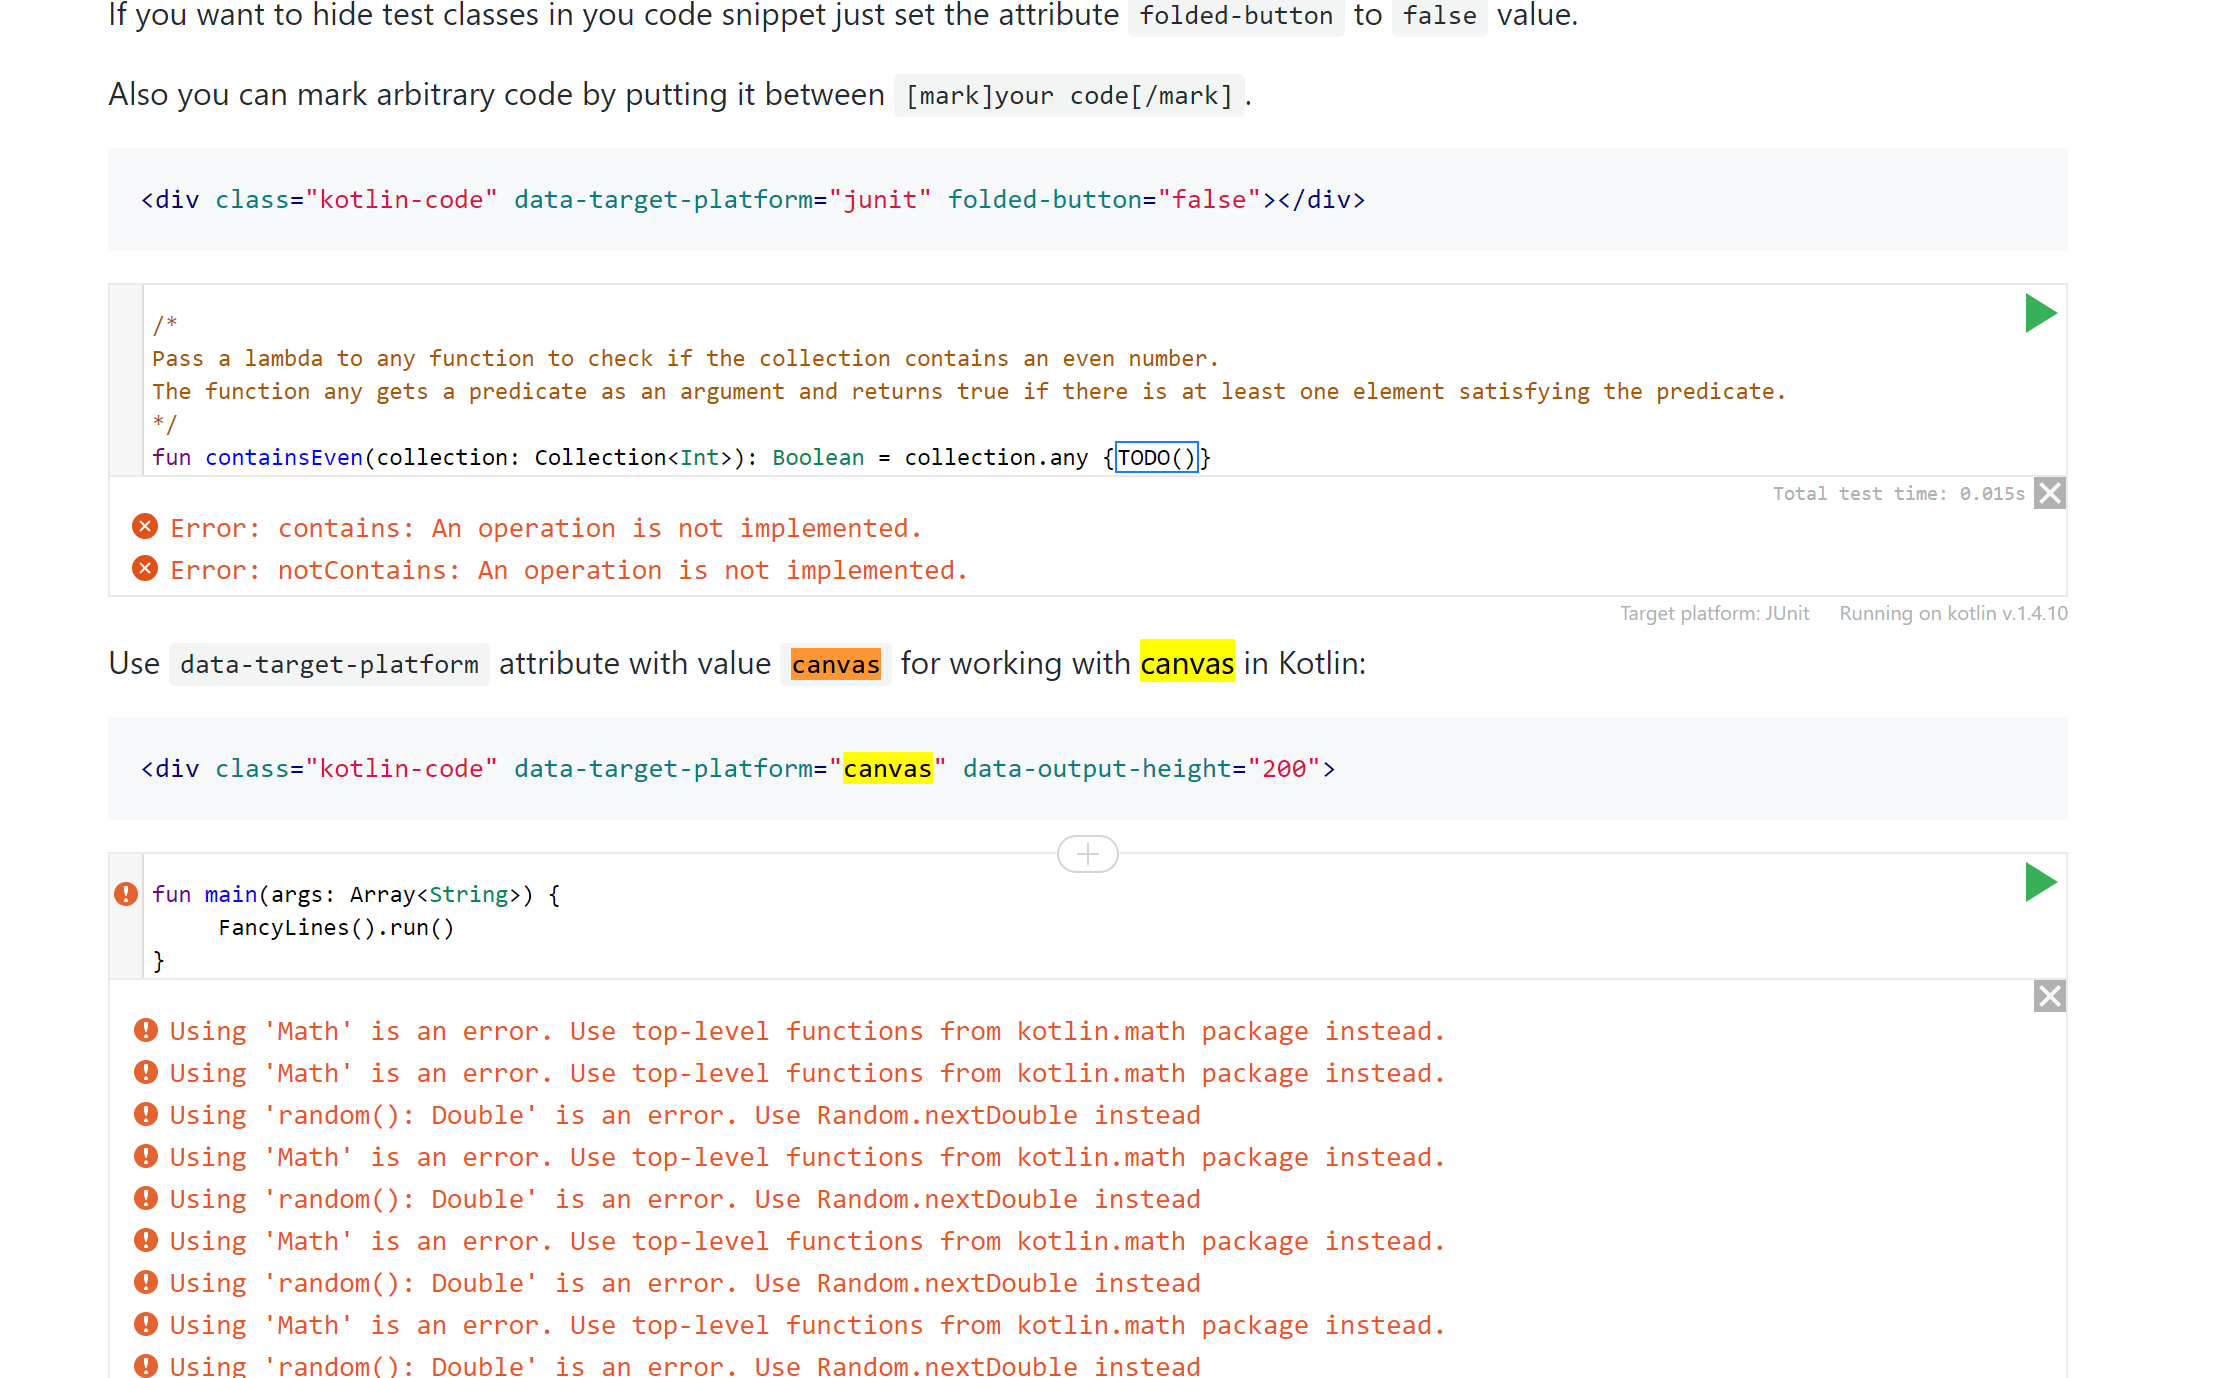This screenshot has width=2234, height=1378.
Task: Expand hidden code with the plus button
Action: tap(1087, 854)
